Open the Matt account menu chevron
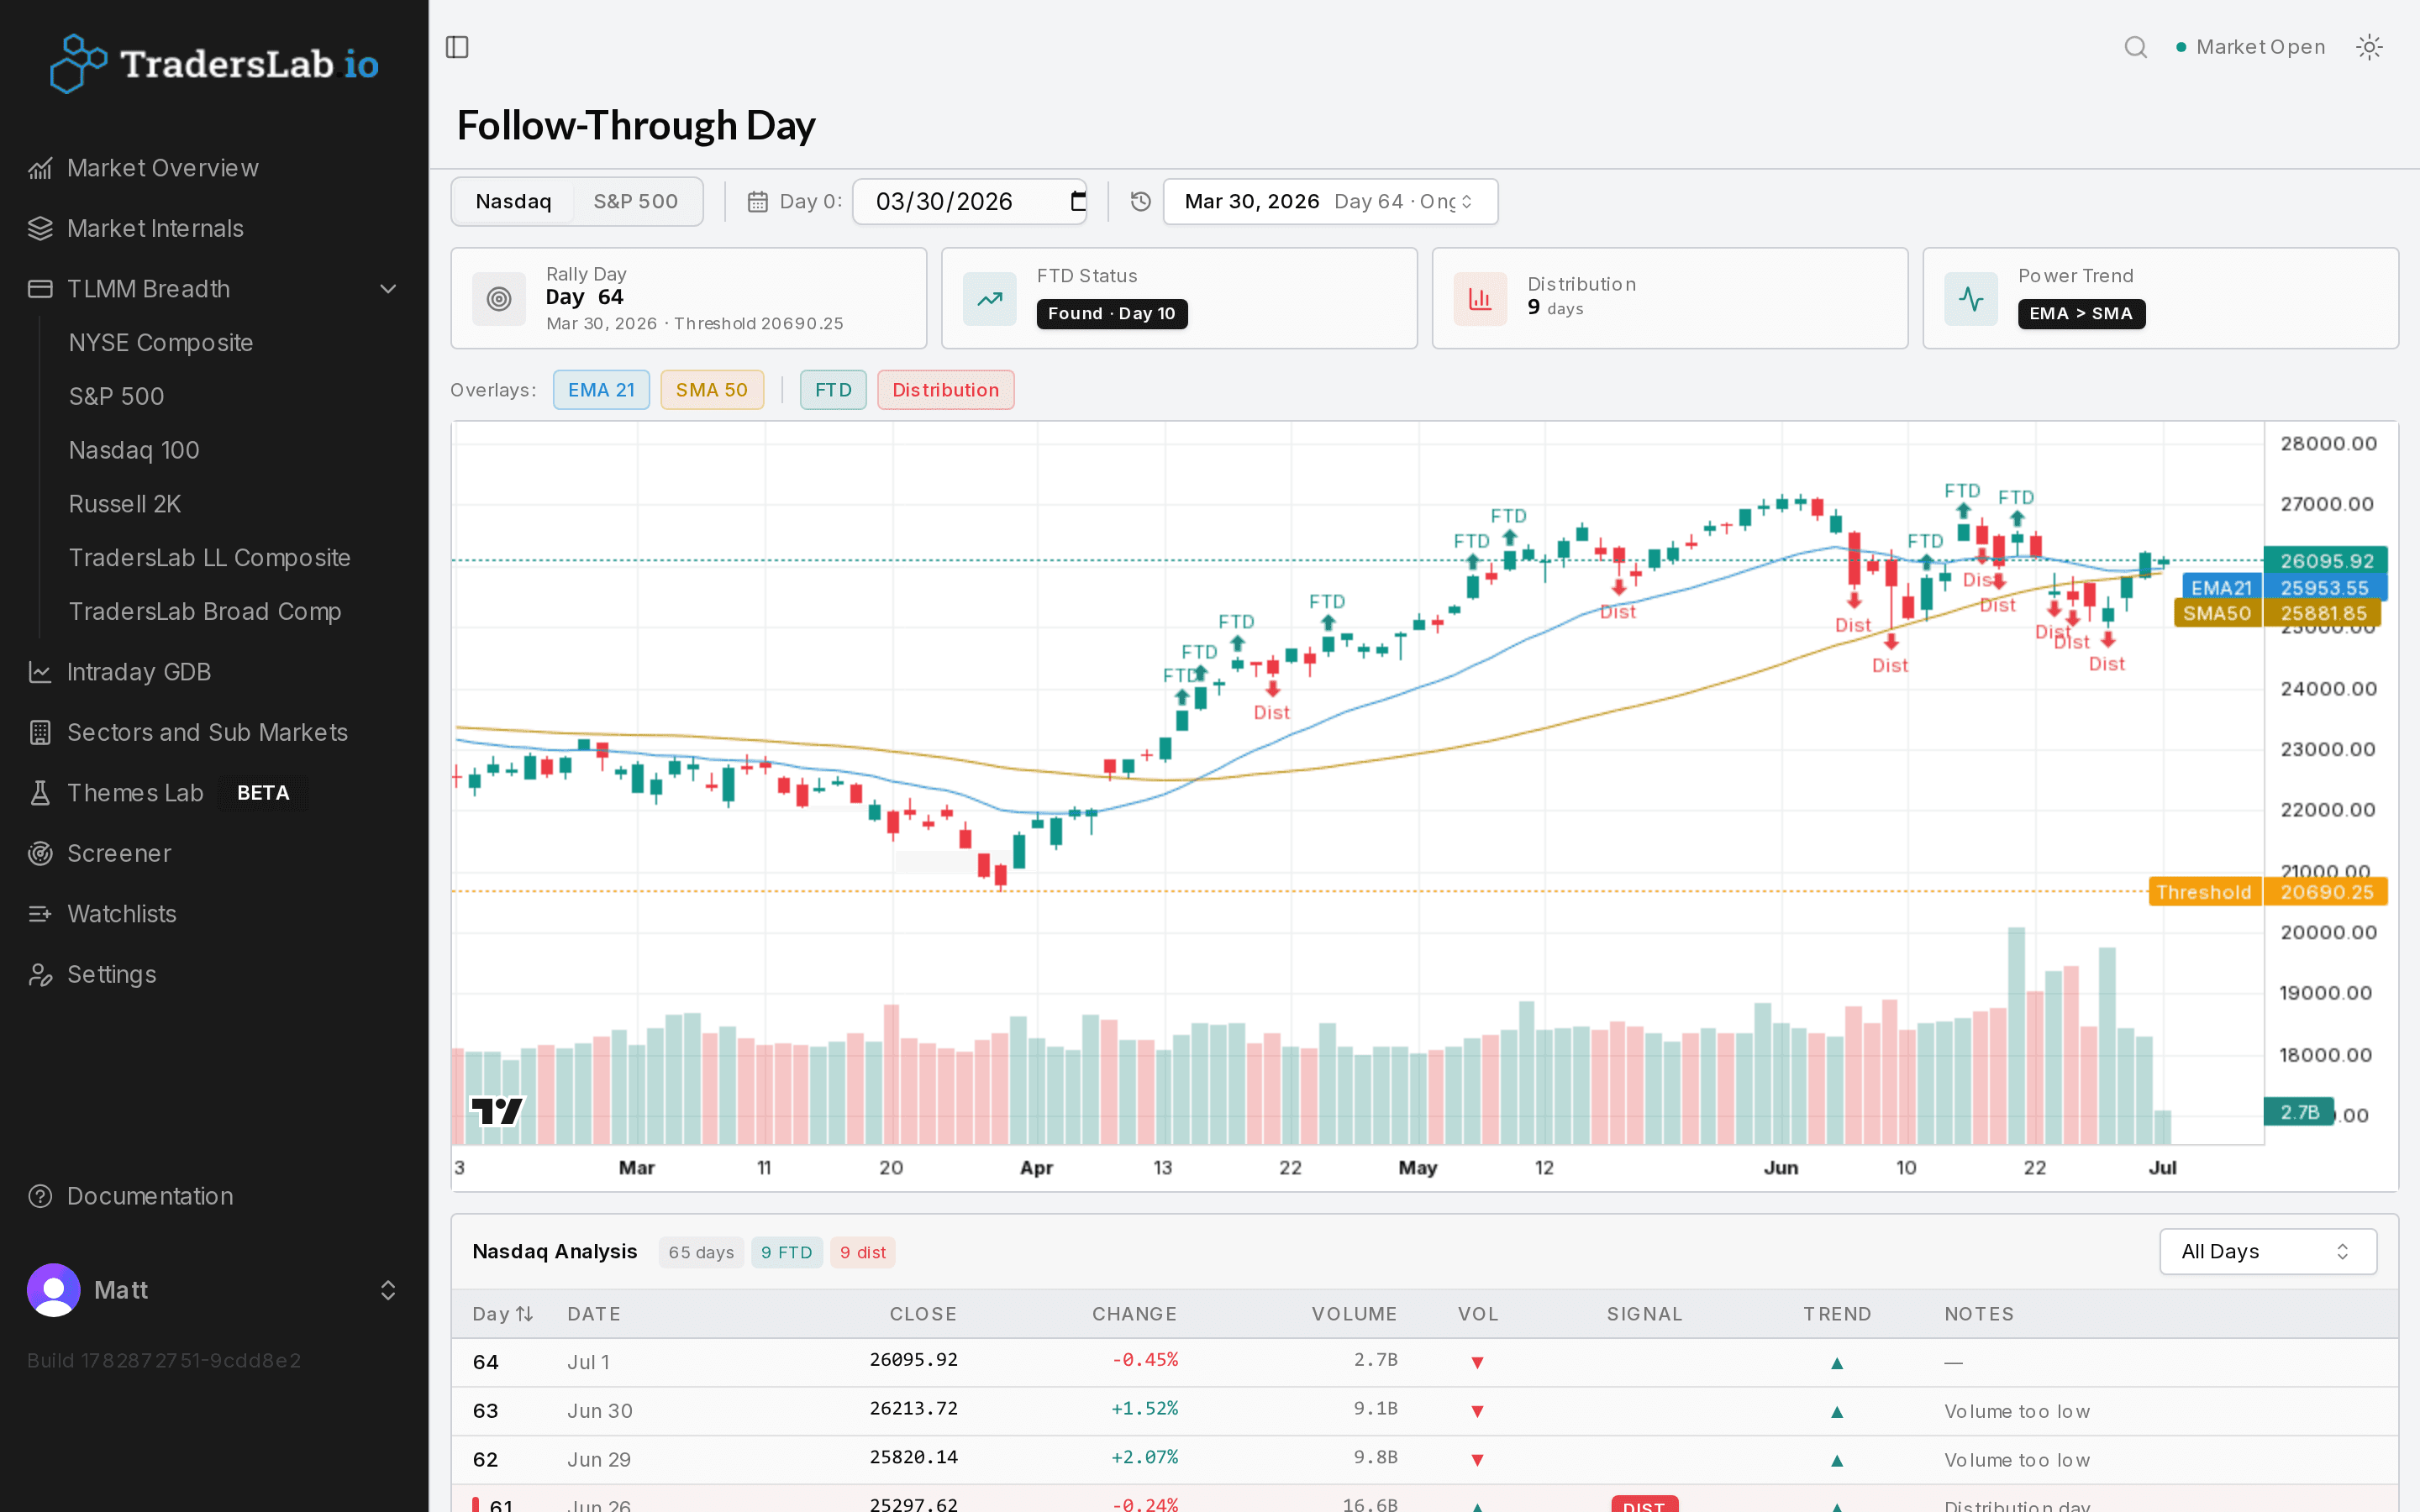This screenshot has height=1512, width=2420. coord(388,1290)
